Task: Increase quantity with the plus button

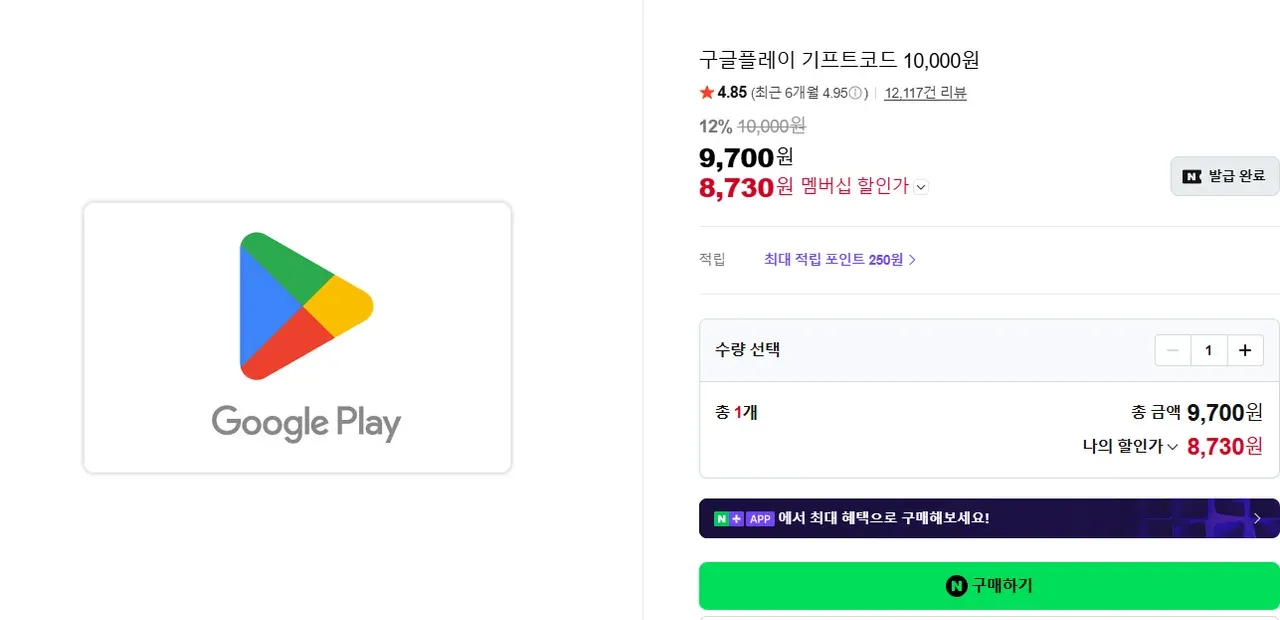Action: [x=1245, y=350]
